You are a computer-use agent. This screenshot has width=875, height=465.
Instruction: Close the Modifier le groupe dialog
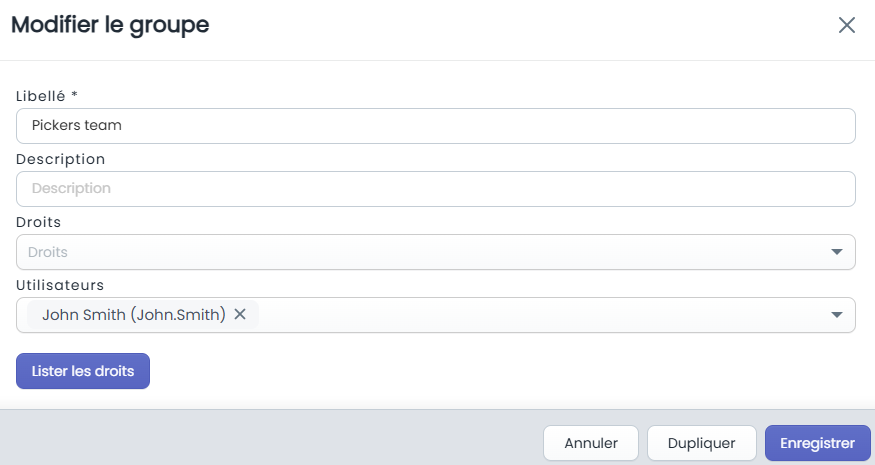point(847,25)
